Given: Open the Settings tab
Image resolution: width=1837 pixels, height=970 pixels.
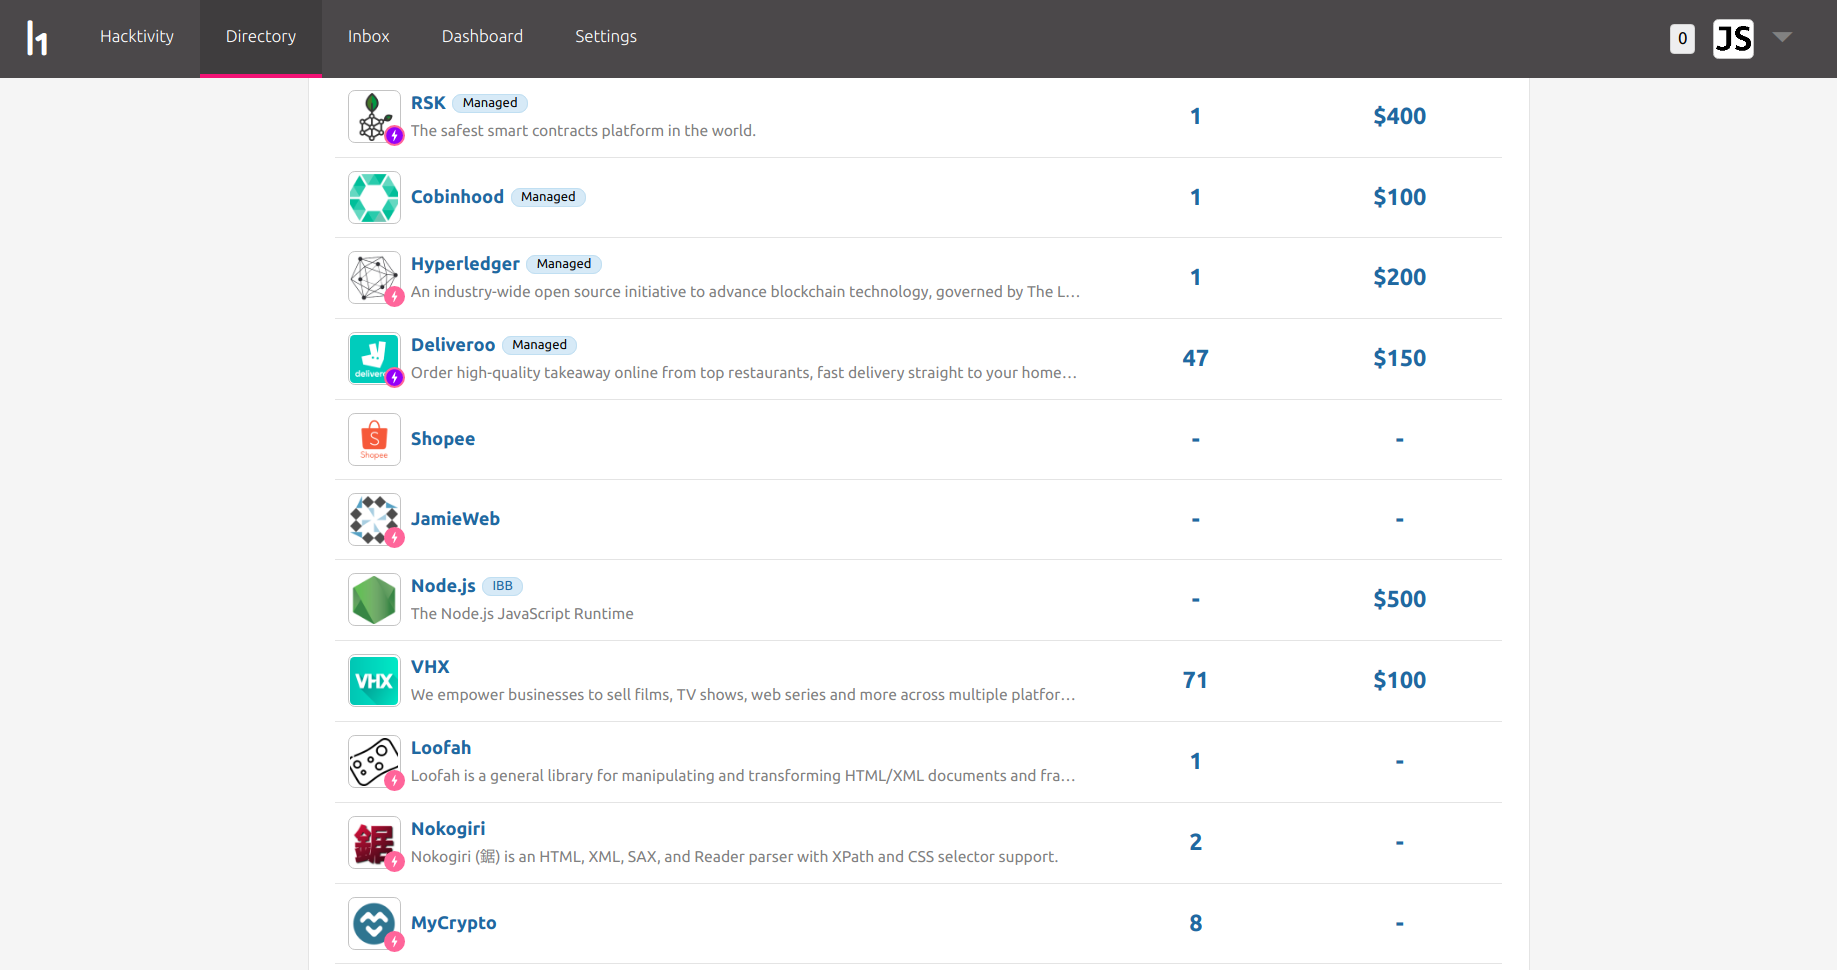Looking at the screenshot, I should click(x=606, y=37).
